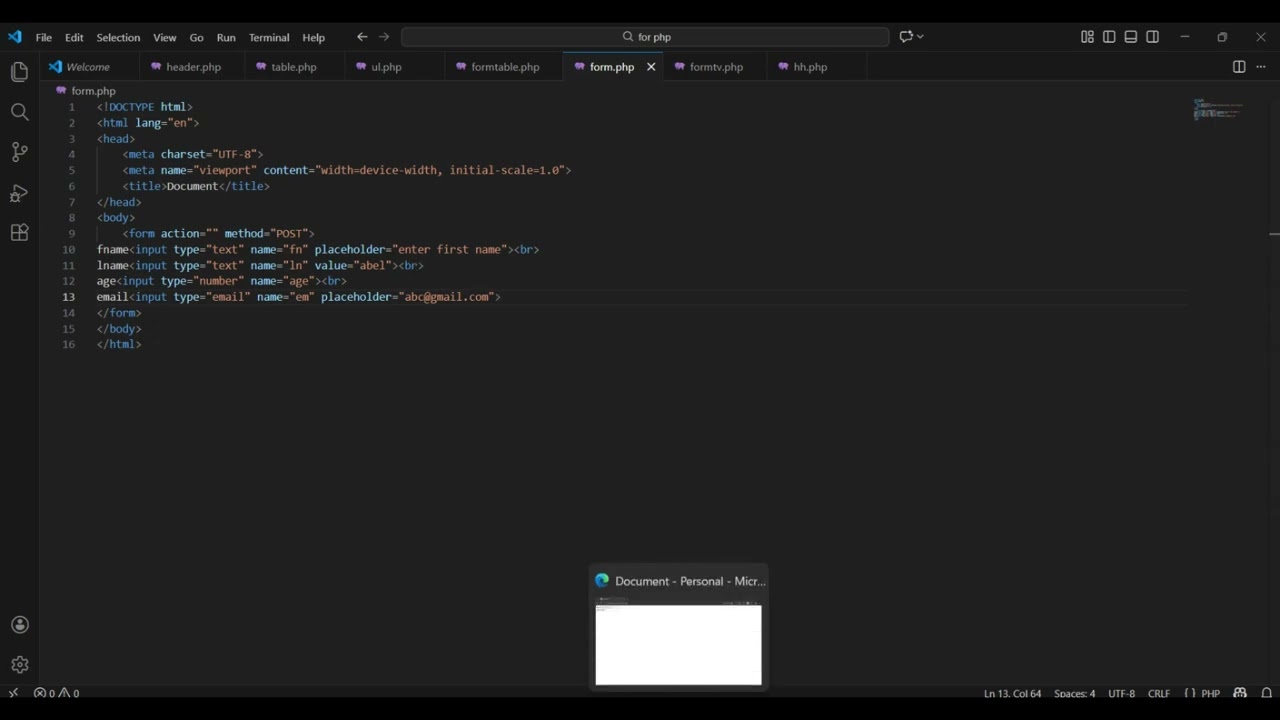Viewport: 1280px width, 720px height.
Task: Open the Go menu
Action: coord(196,37)
